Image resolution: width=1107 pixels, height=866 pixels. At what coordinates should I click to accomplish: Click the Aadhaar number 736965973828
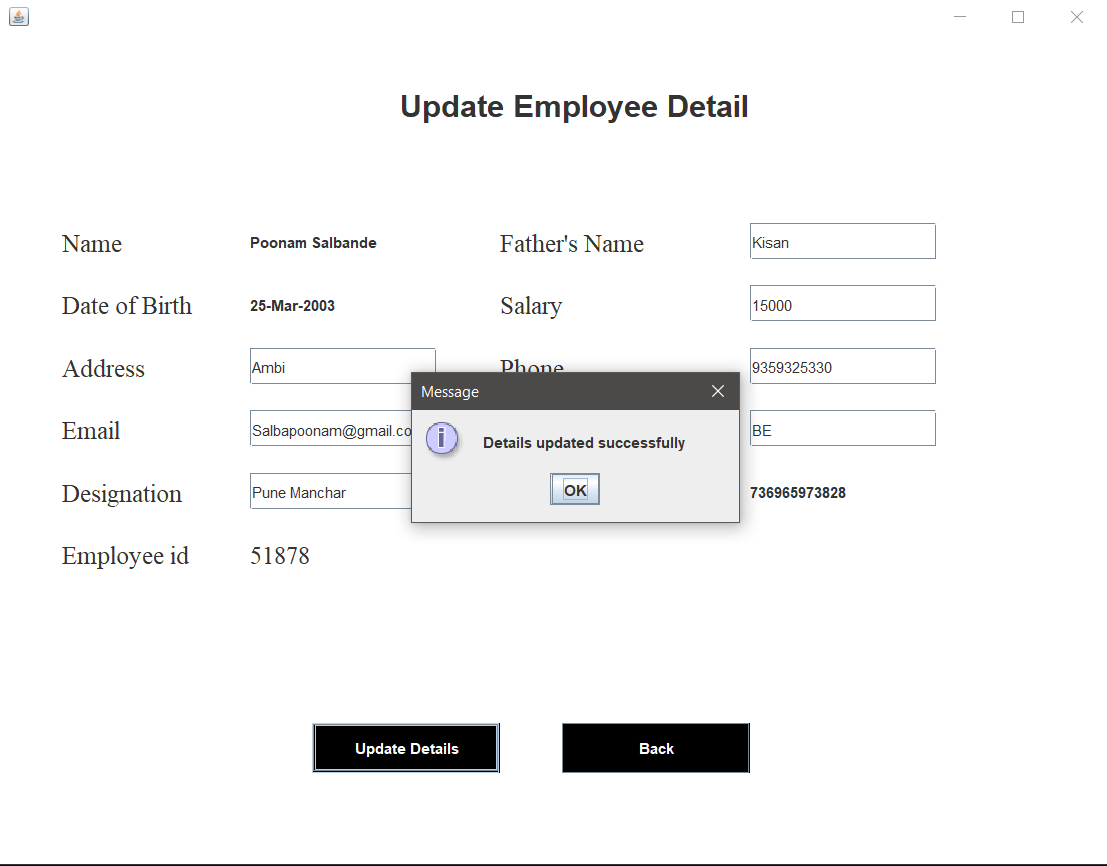(797, 493)
